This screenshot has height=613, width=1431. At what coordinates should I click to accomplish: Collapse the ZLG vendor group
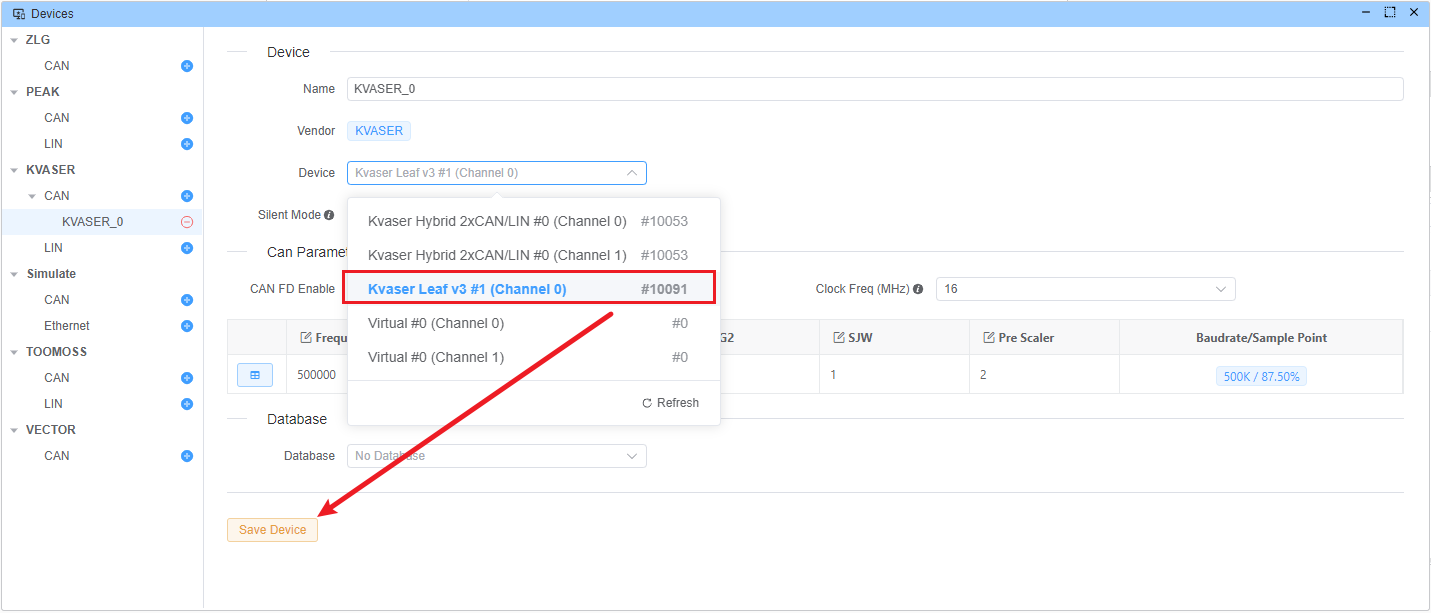click(14, 40)
